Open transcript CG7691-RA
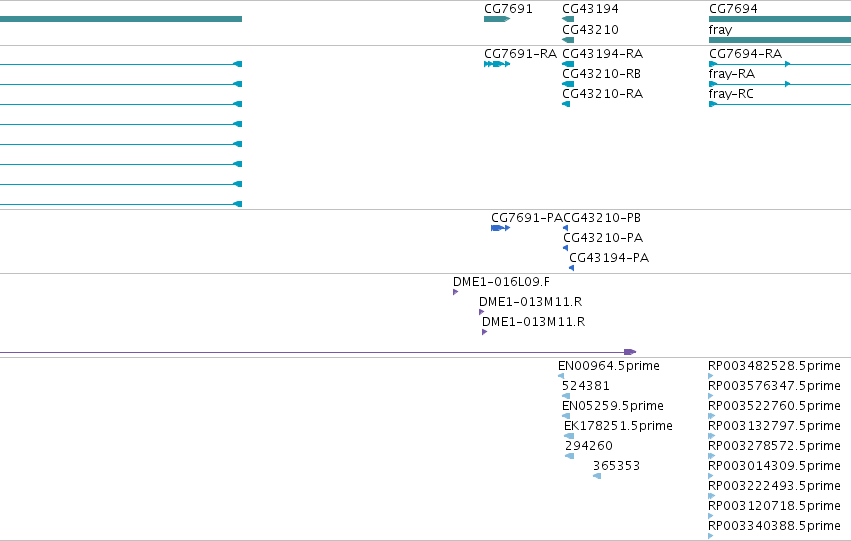851x541 pixels. (x=520, y=54)
